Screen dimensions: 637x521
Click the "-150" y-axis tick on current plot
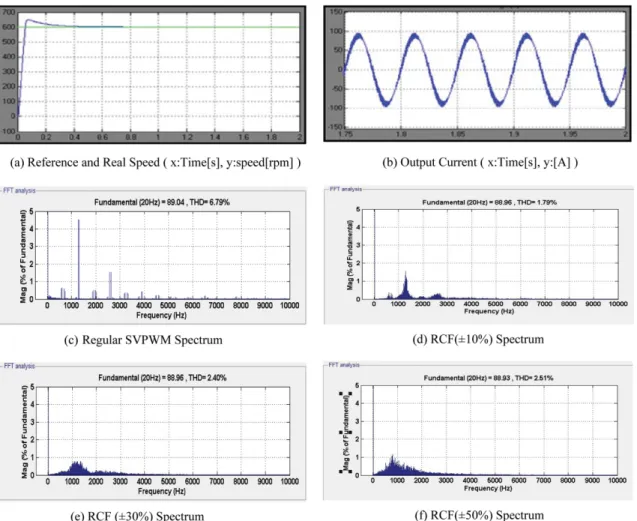coord(335,127)
